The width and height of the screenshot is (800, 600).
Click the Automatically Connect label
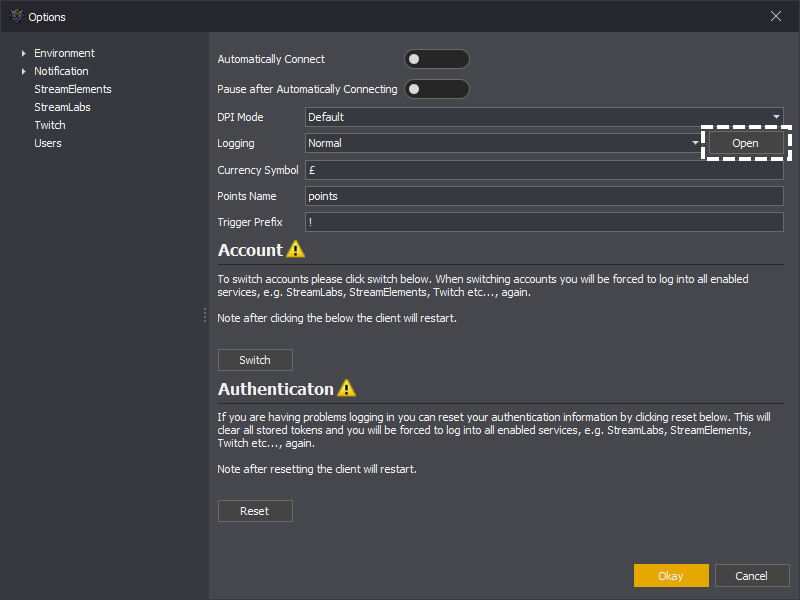point(271,59)
